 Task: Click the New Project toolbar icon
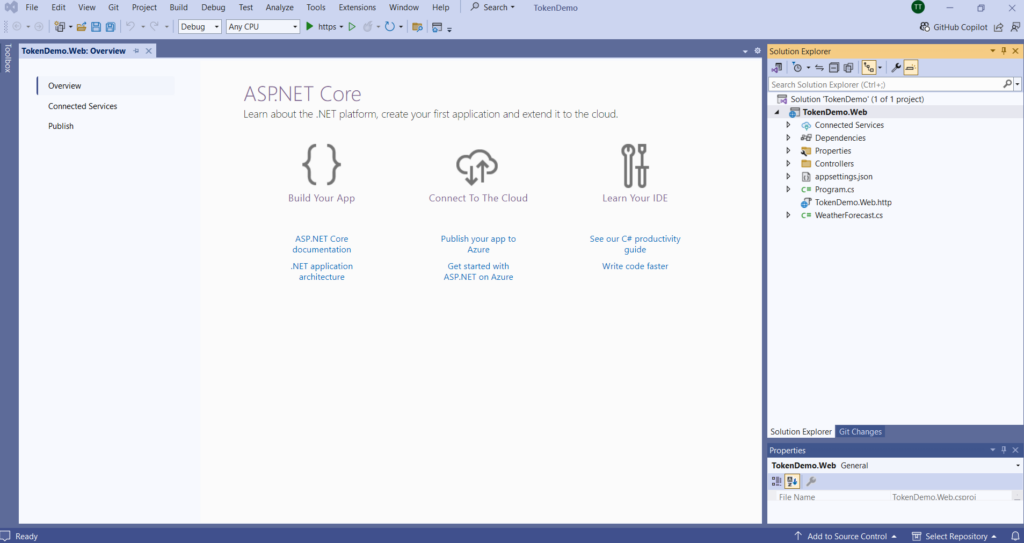click(x=60, y=27)
